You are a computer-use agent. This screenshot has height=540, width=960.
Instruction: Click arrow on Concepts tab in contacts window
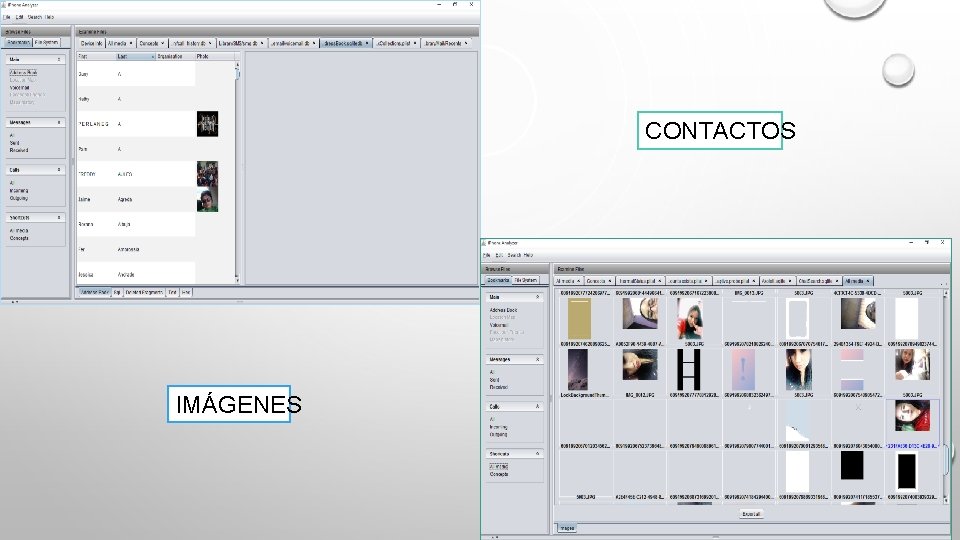(162, 43)
